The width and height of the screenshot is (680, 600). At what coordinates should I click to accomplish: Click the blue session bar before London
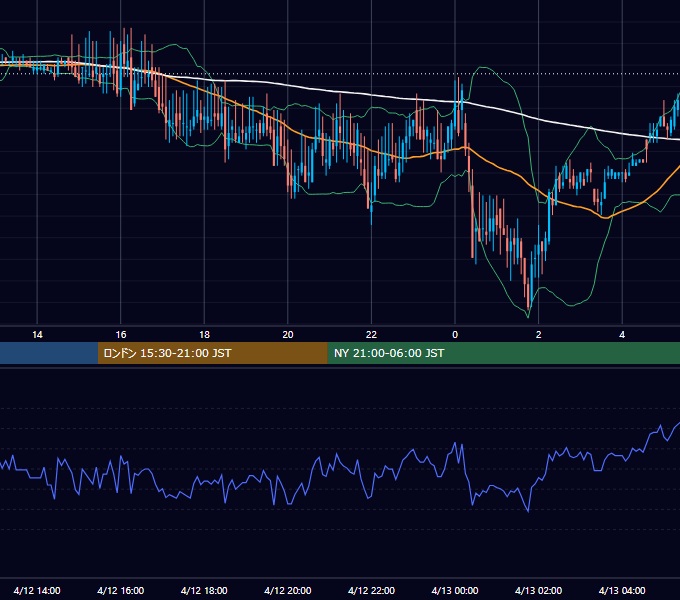click(x=49, y=353)
